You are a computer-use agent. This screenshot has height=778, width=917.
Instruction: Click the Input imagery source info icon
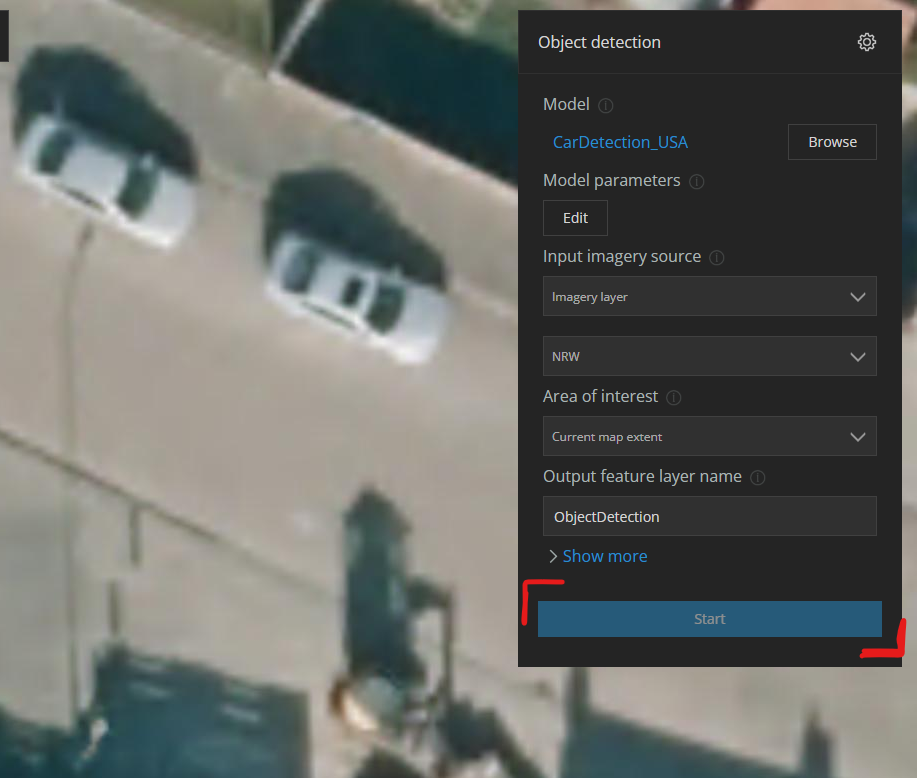(716, 257)
